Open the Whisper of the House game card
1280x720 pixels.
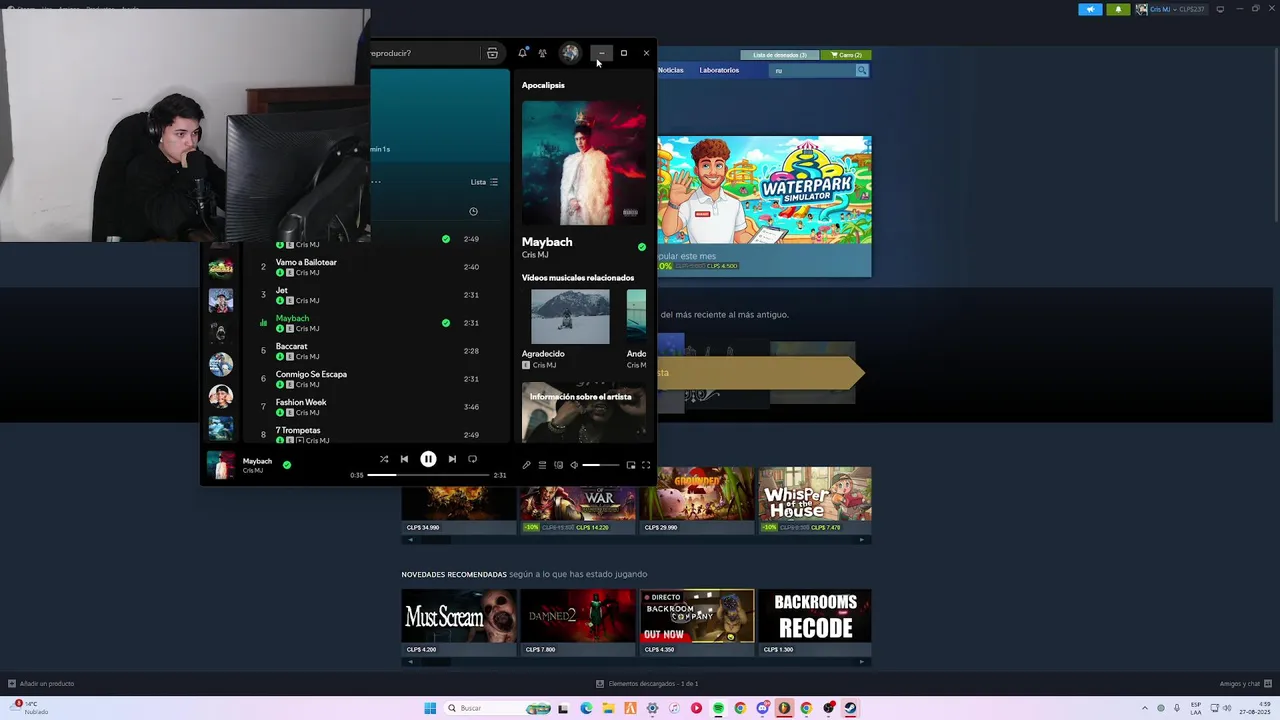point(814,500)
